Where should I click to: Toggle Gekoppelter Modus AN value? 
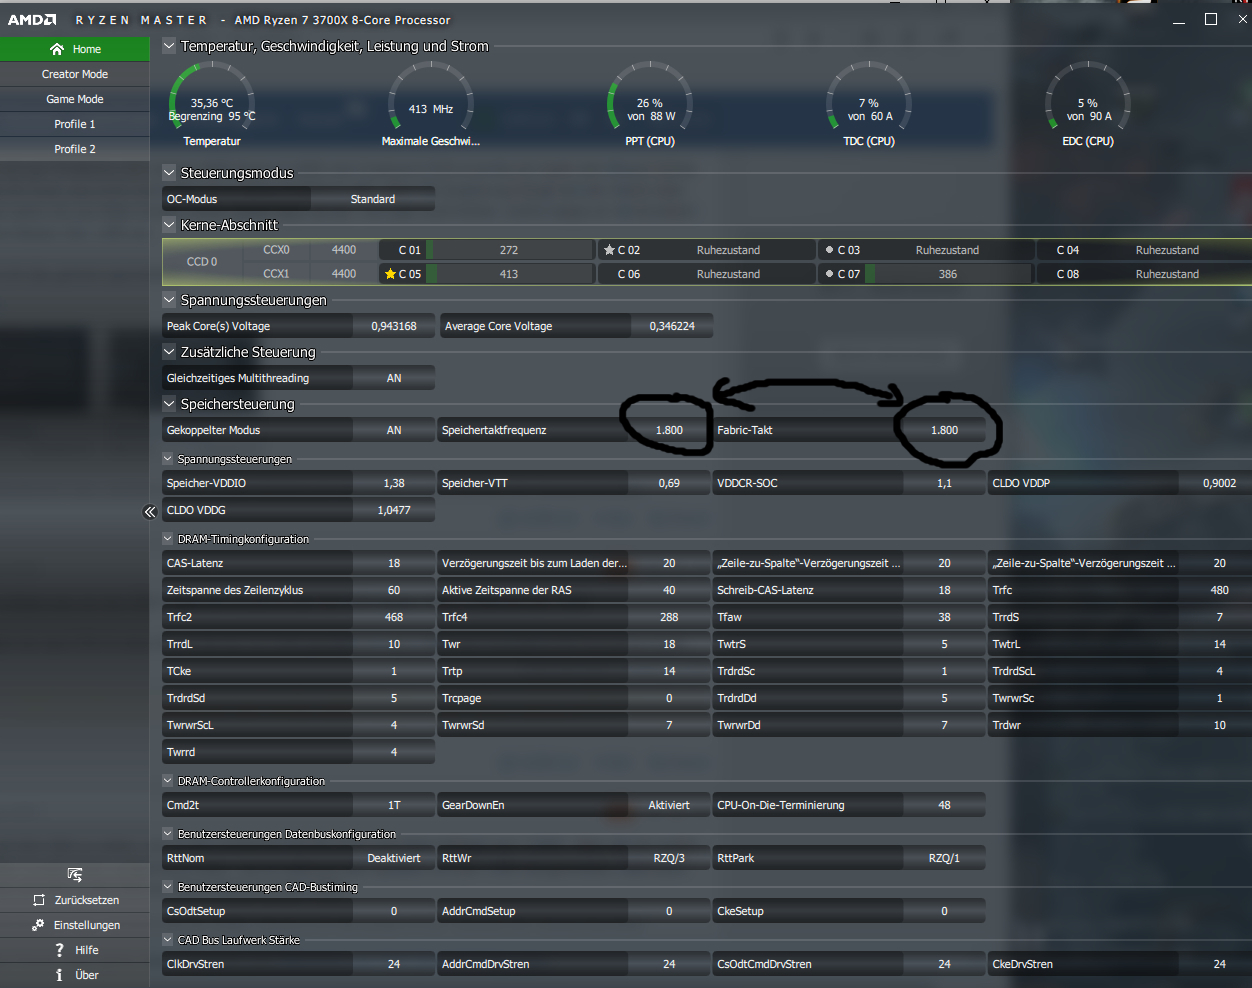394,430
